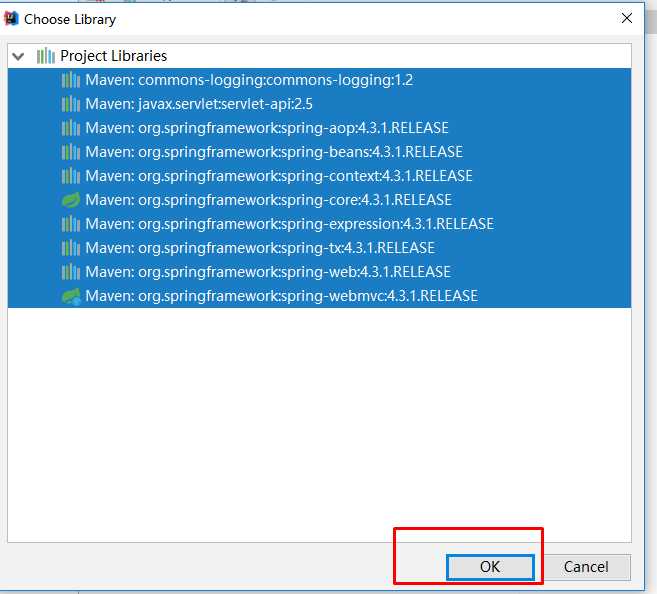Select the spring-core:4.3.1.RELEASE row
This screenshot has height=594, width=657.
tap(319, 200)
